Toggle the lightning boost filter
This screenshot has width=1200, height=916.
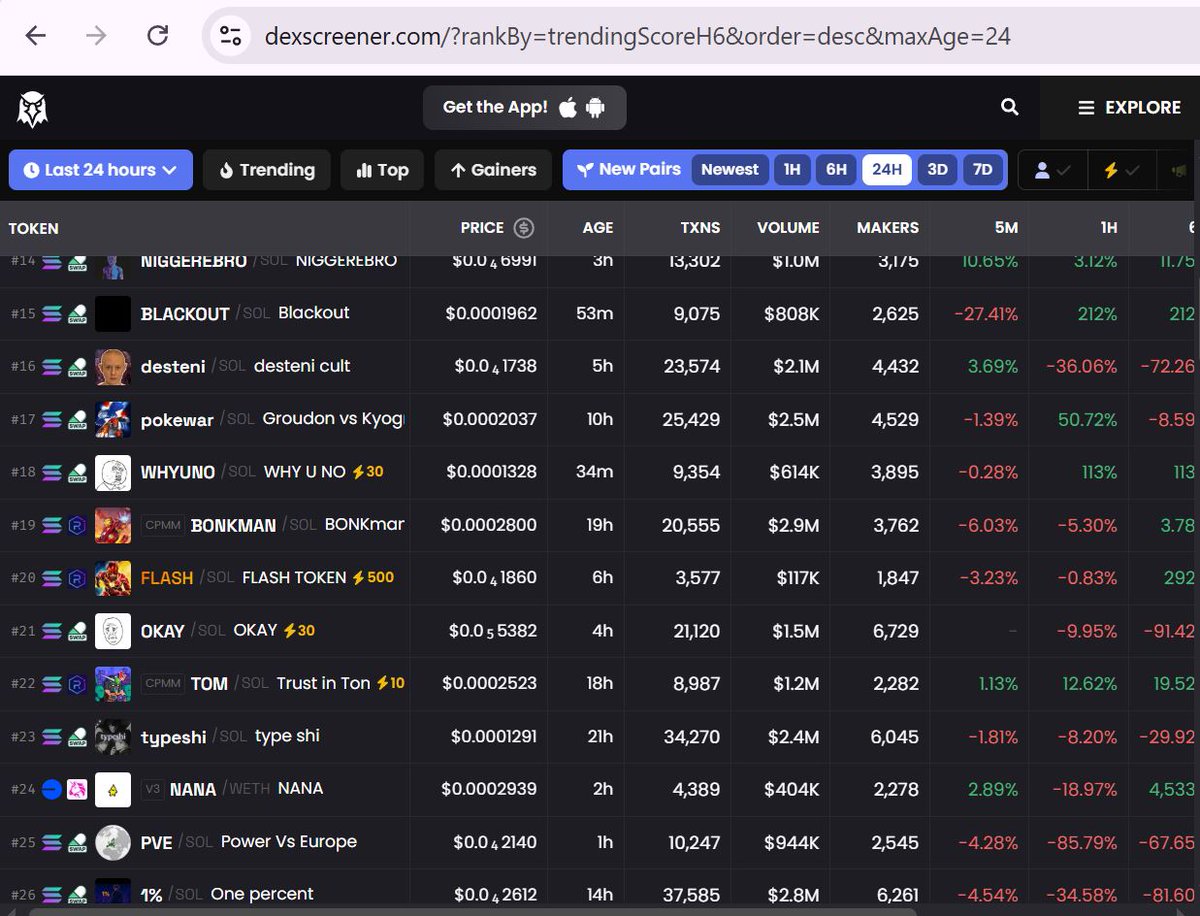coord(1120,171)
